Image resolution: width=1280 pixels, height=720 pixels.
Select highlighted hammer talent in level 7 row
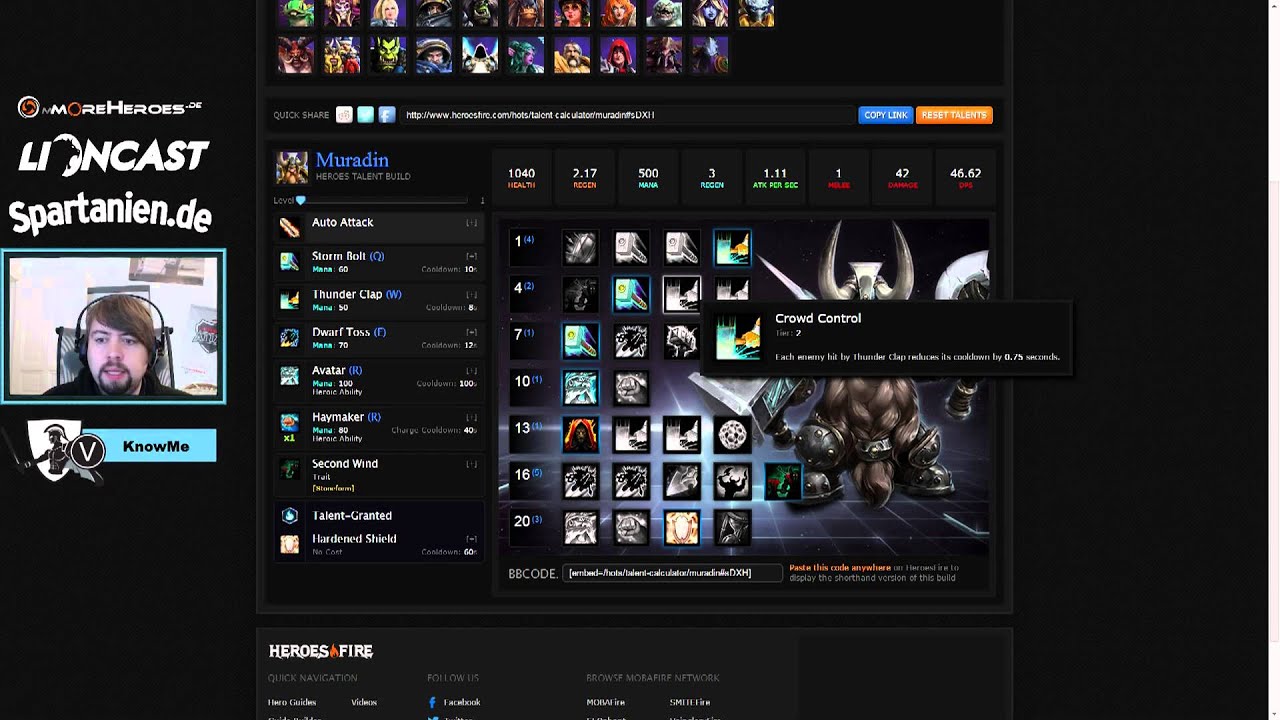click(x=580, y=341)
